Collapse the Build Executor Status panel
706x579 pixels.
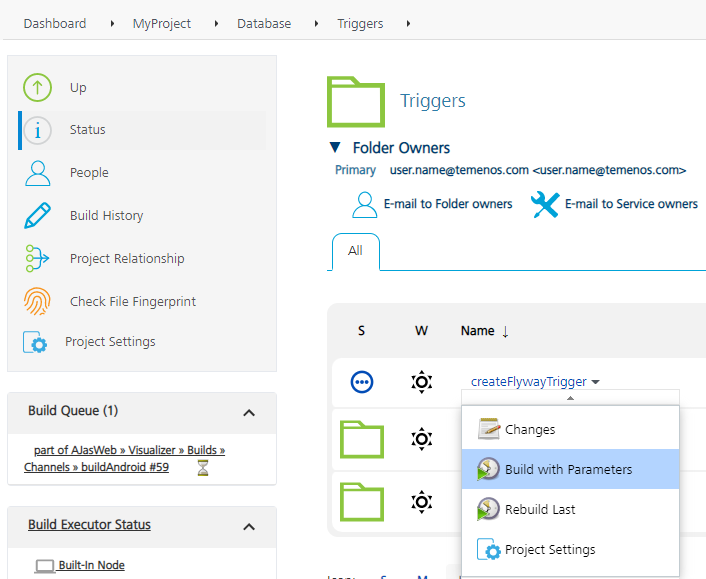pos(249,526)
